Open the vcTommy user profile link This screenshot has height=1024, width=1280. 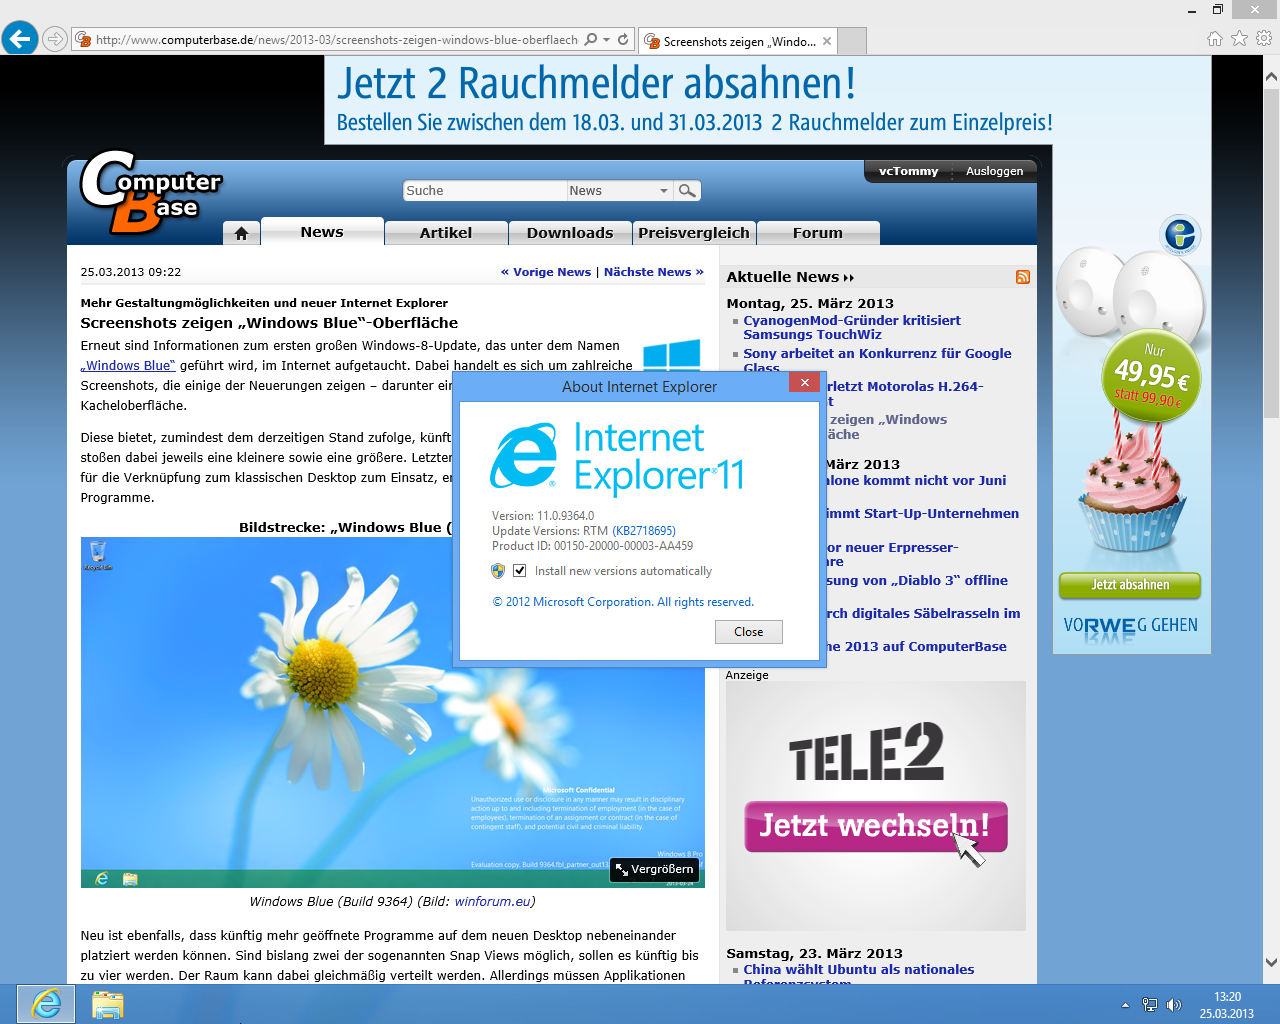point(908,171)
